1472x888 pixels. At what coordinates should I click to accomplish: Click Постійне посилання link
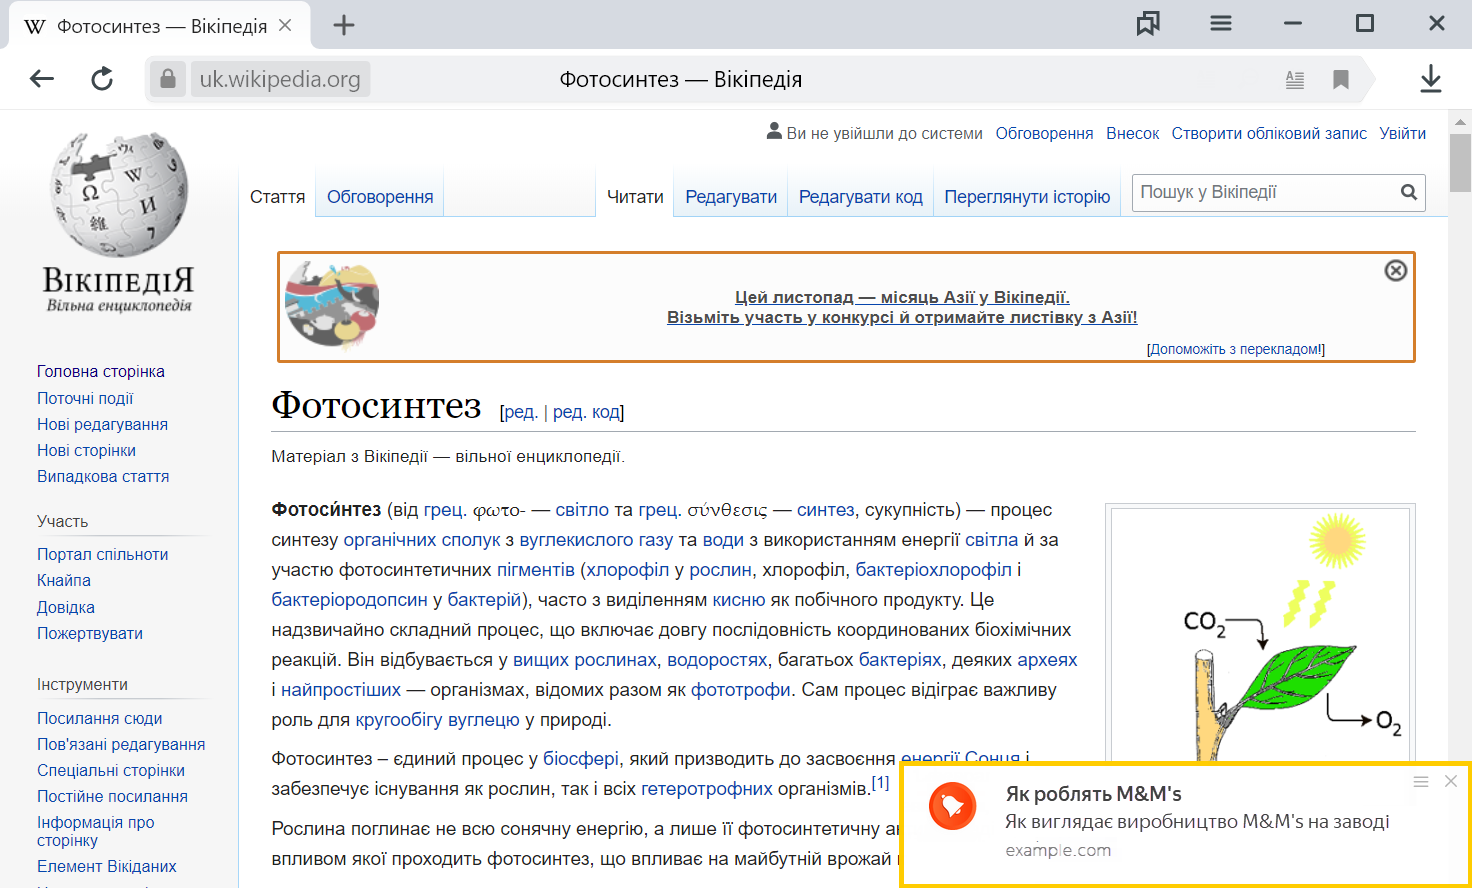(112, 796)
